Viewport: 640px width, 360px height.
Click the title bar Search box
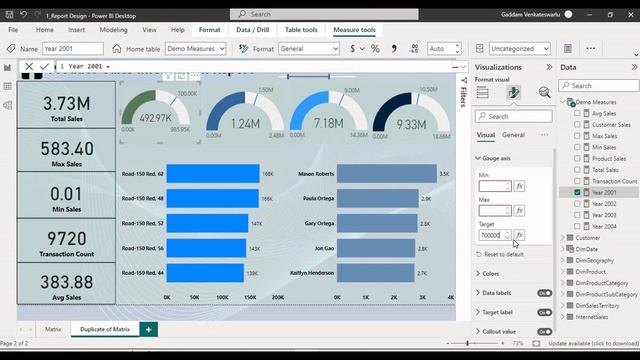tap(324, 14)
